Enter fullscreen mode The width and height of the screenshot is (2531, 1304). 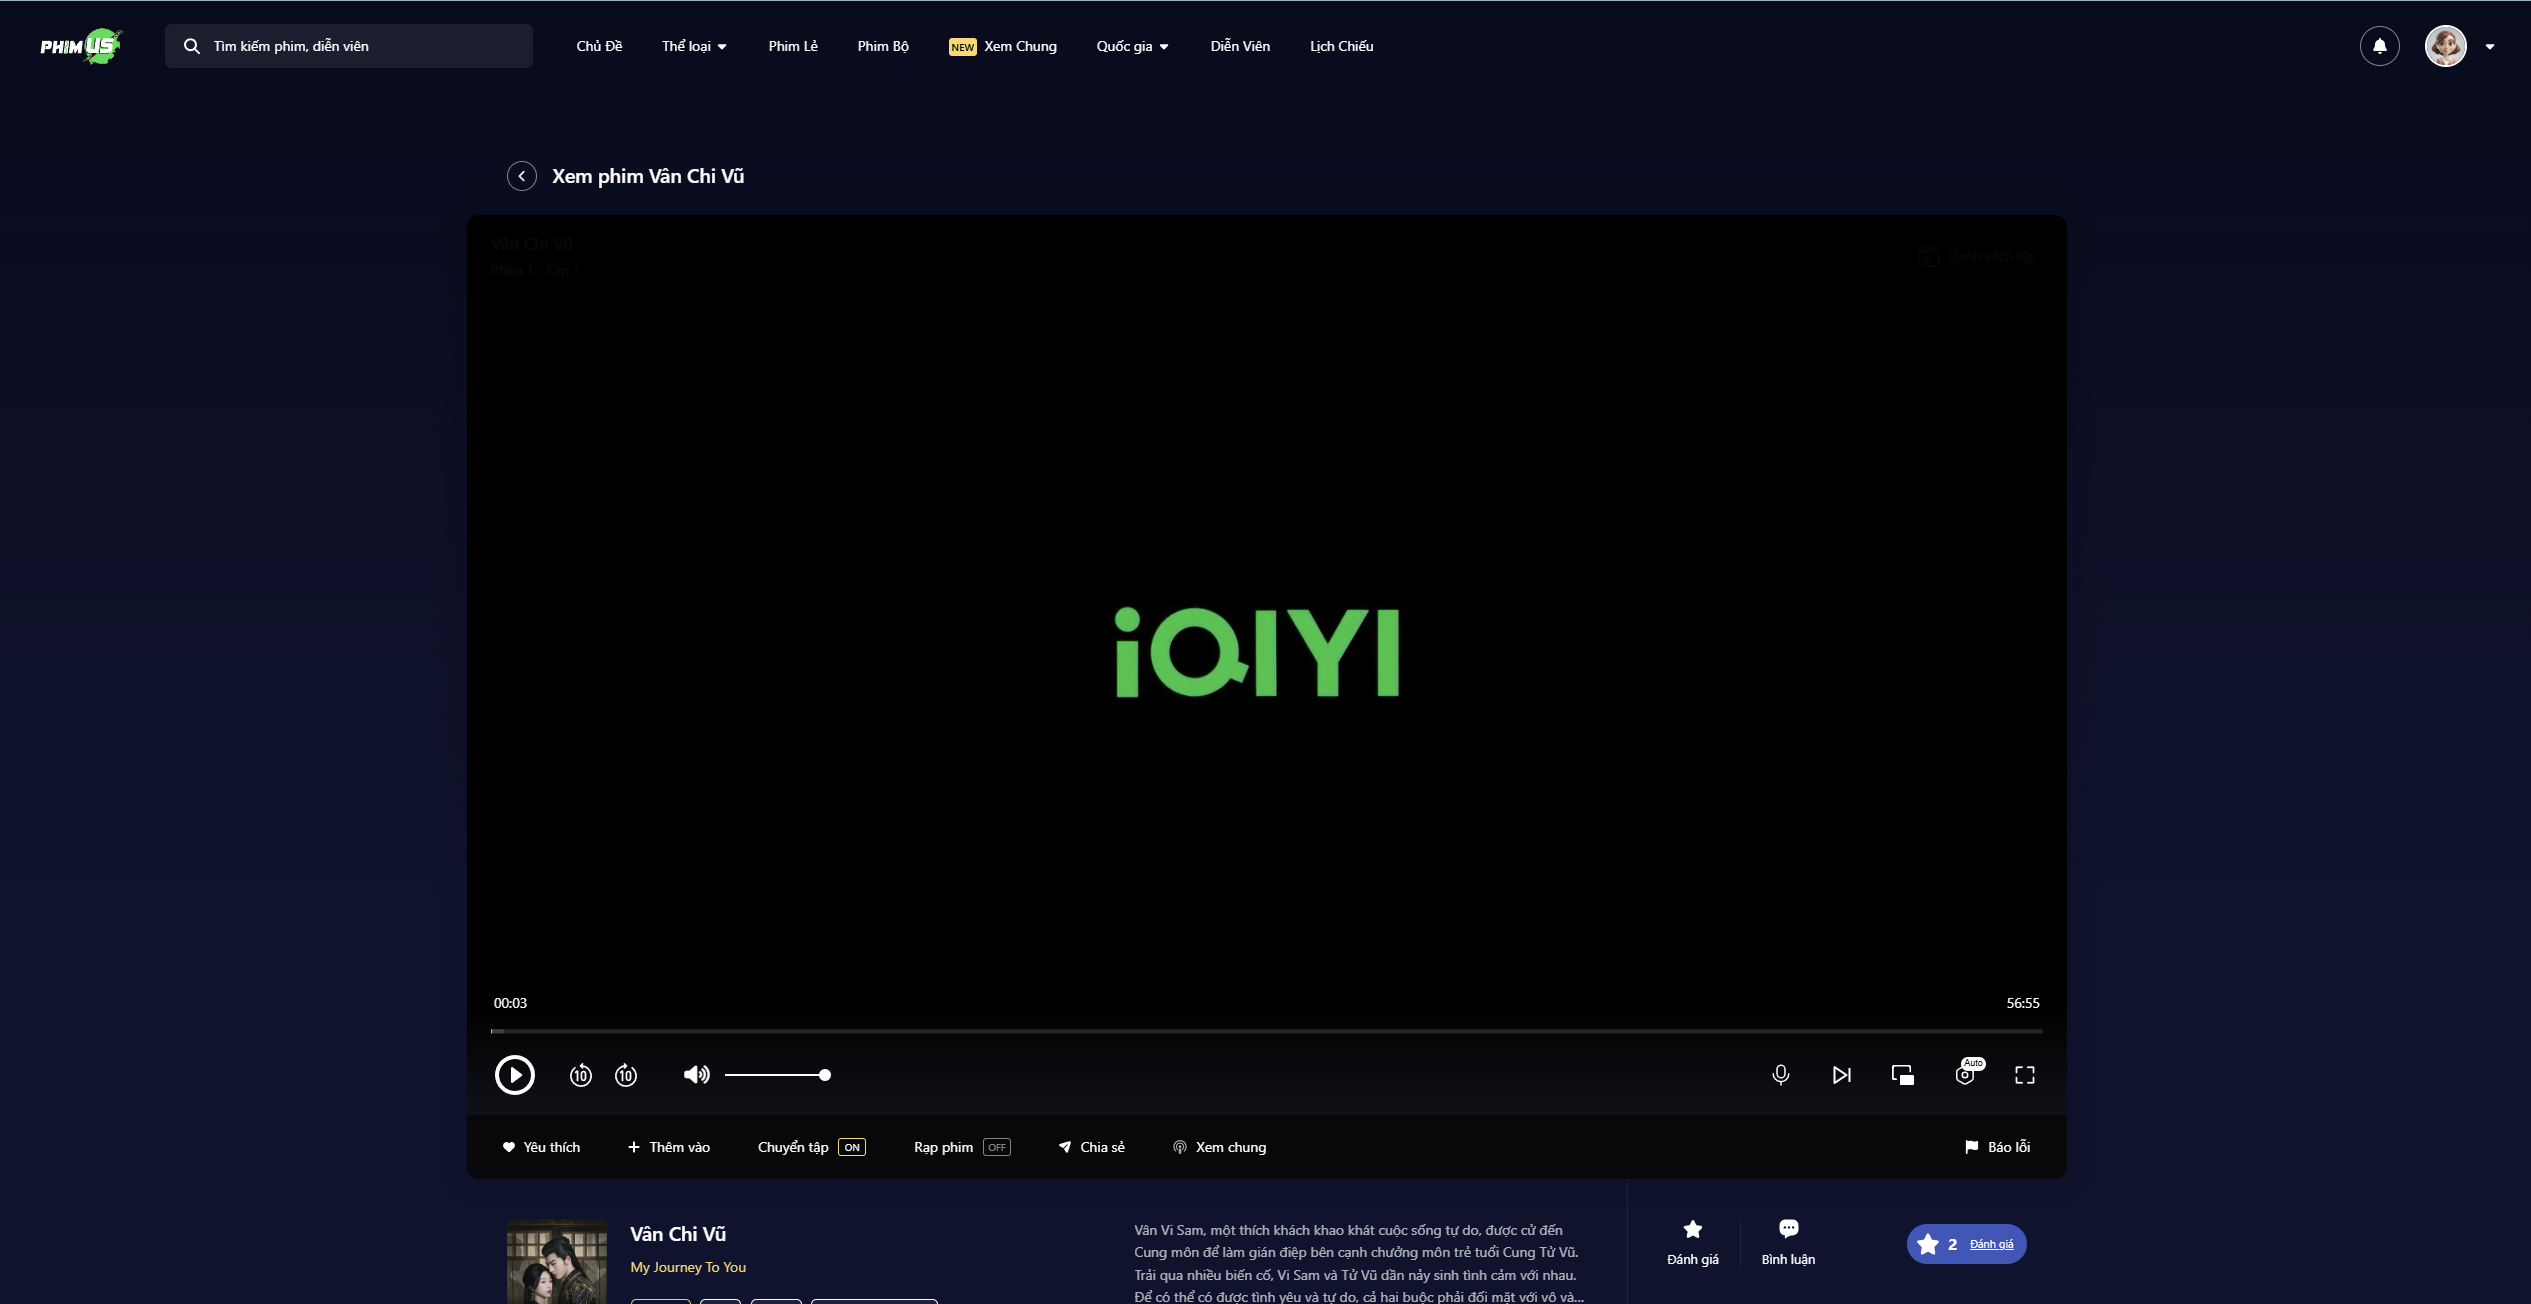(2025, 1075)
